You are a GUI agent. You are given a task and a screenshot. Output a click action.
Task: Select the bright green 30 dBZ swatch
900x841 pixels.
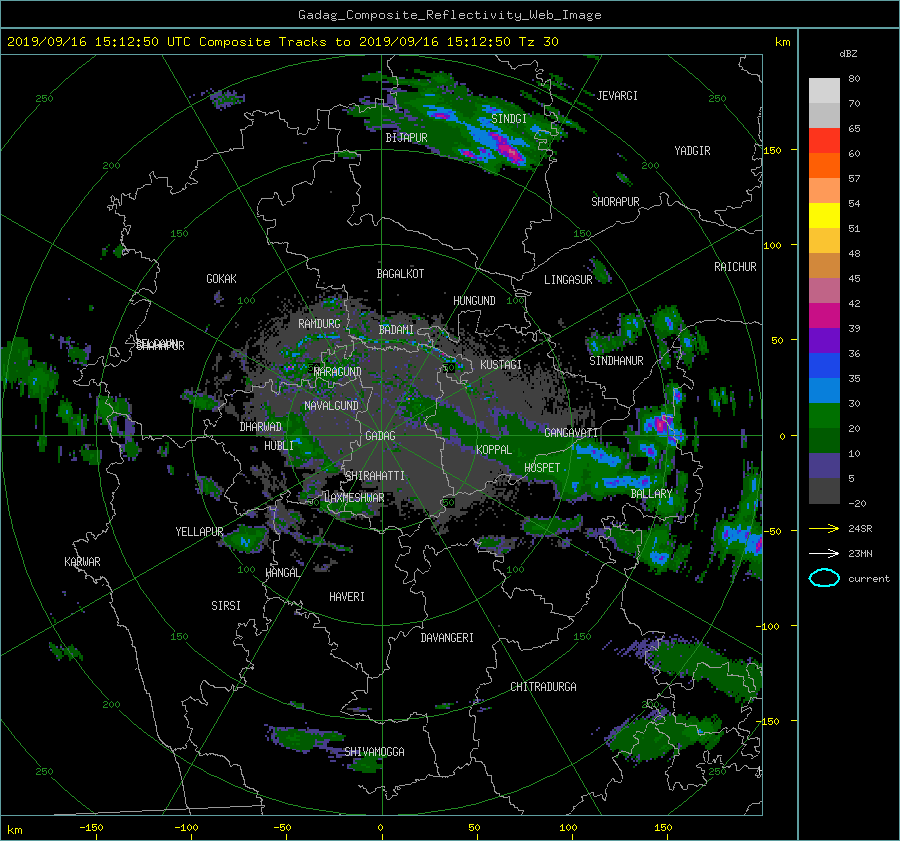(x=824, y=415)
